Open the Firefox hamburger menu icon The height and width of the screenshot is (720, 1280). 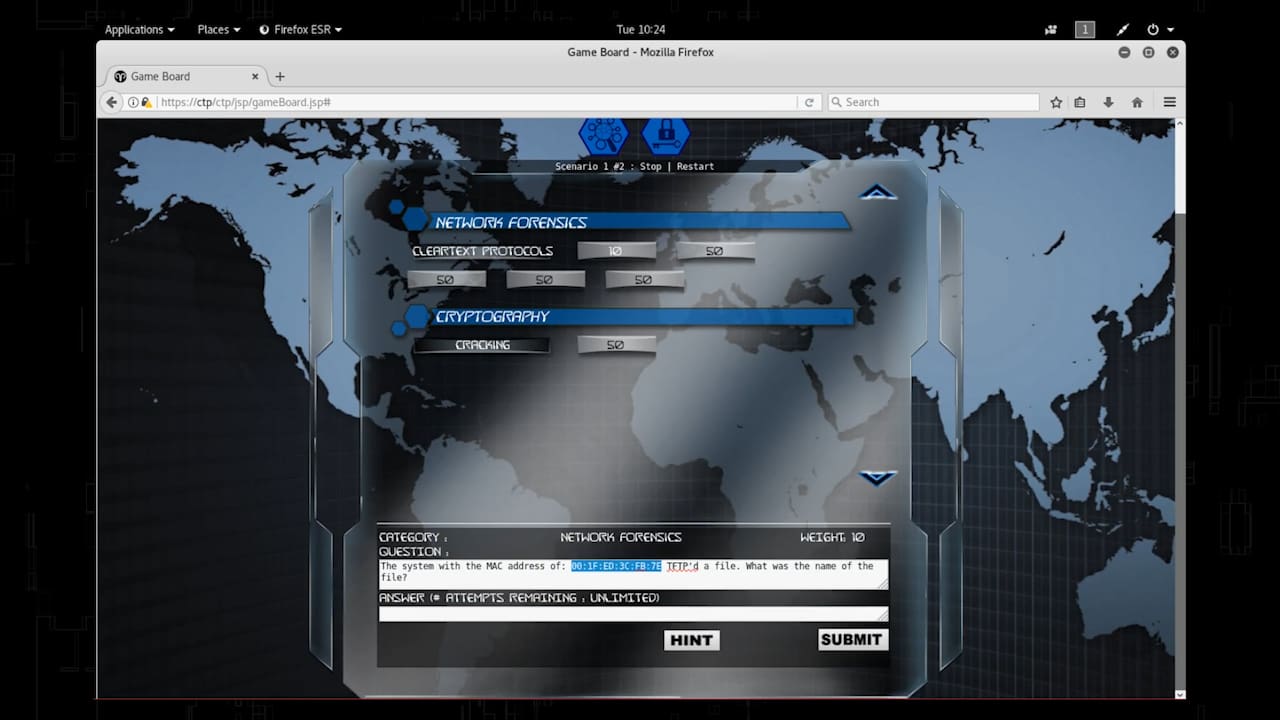pos(1169,101)
